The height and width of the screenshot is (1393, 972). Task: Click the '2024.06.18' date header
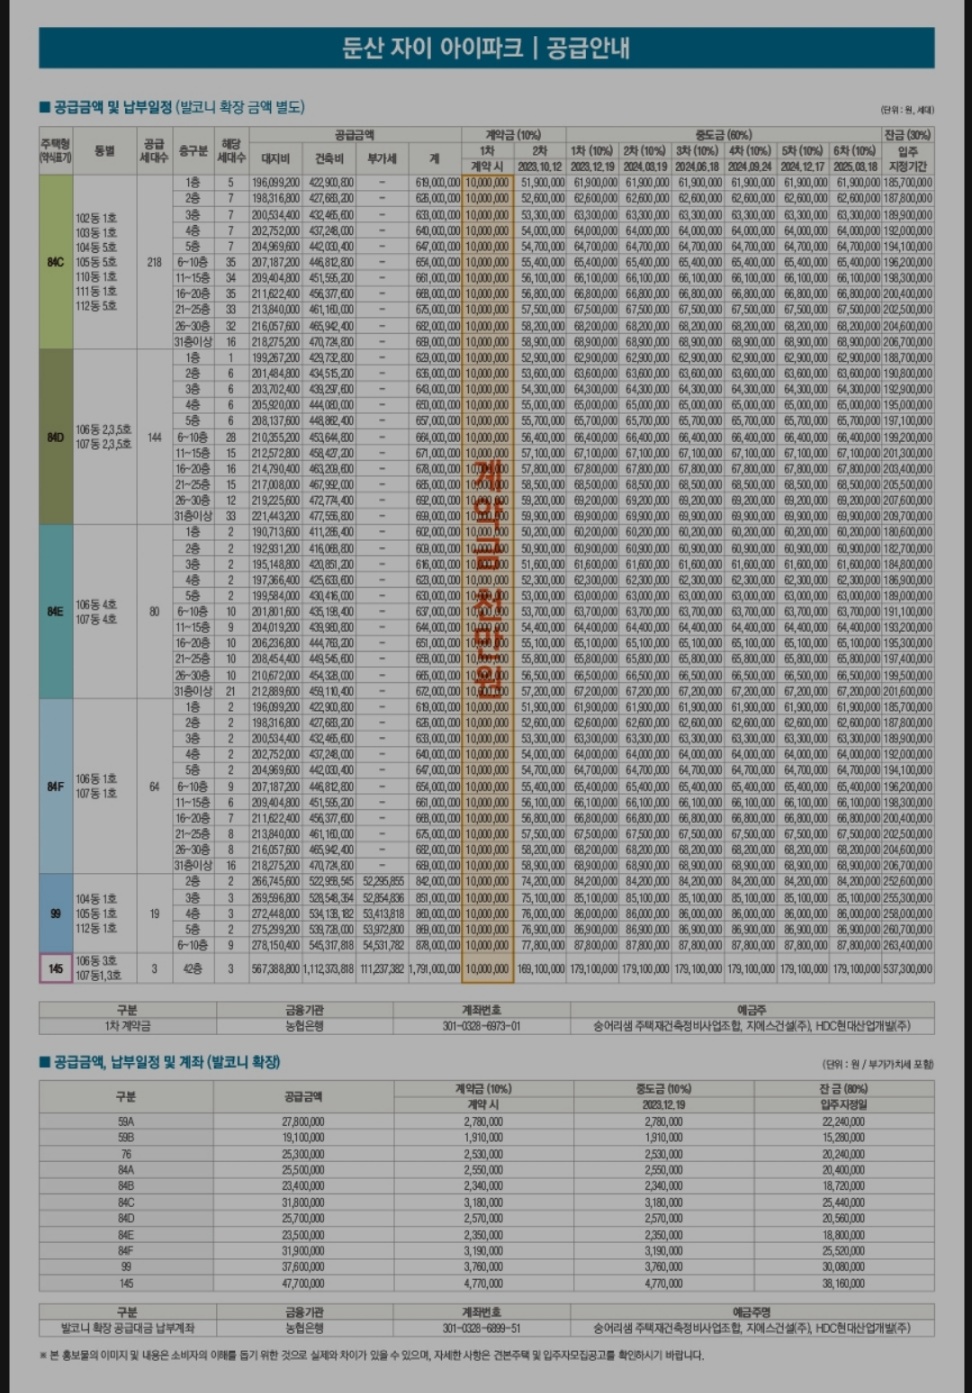click(698, 167)
